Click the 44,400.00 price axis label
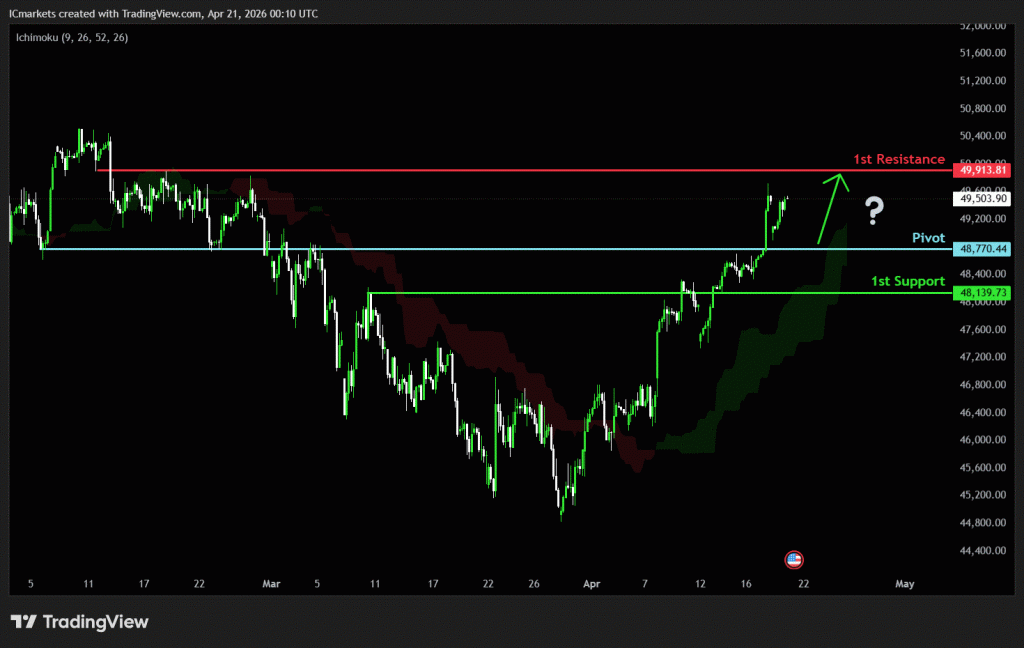Screen dimensions: 1024x648 click(x=983, y=550)
